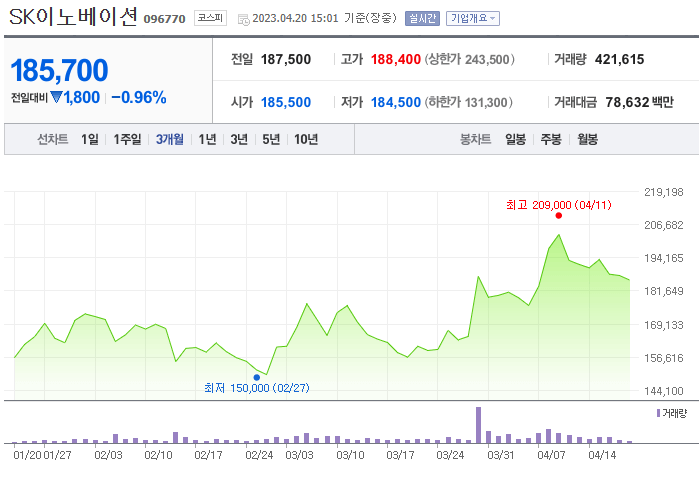This screenshot has height=477, width=699.
Task: Click the 04/07 date axis label
Action: [x=551, y=455]
